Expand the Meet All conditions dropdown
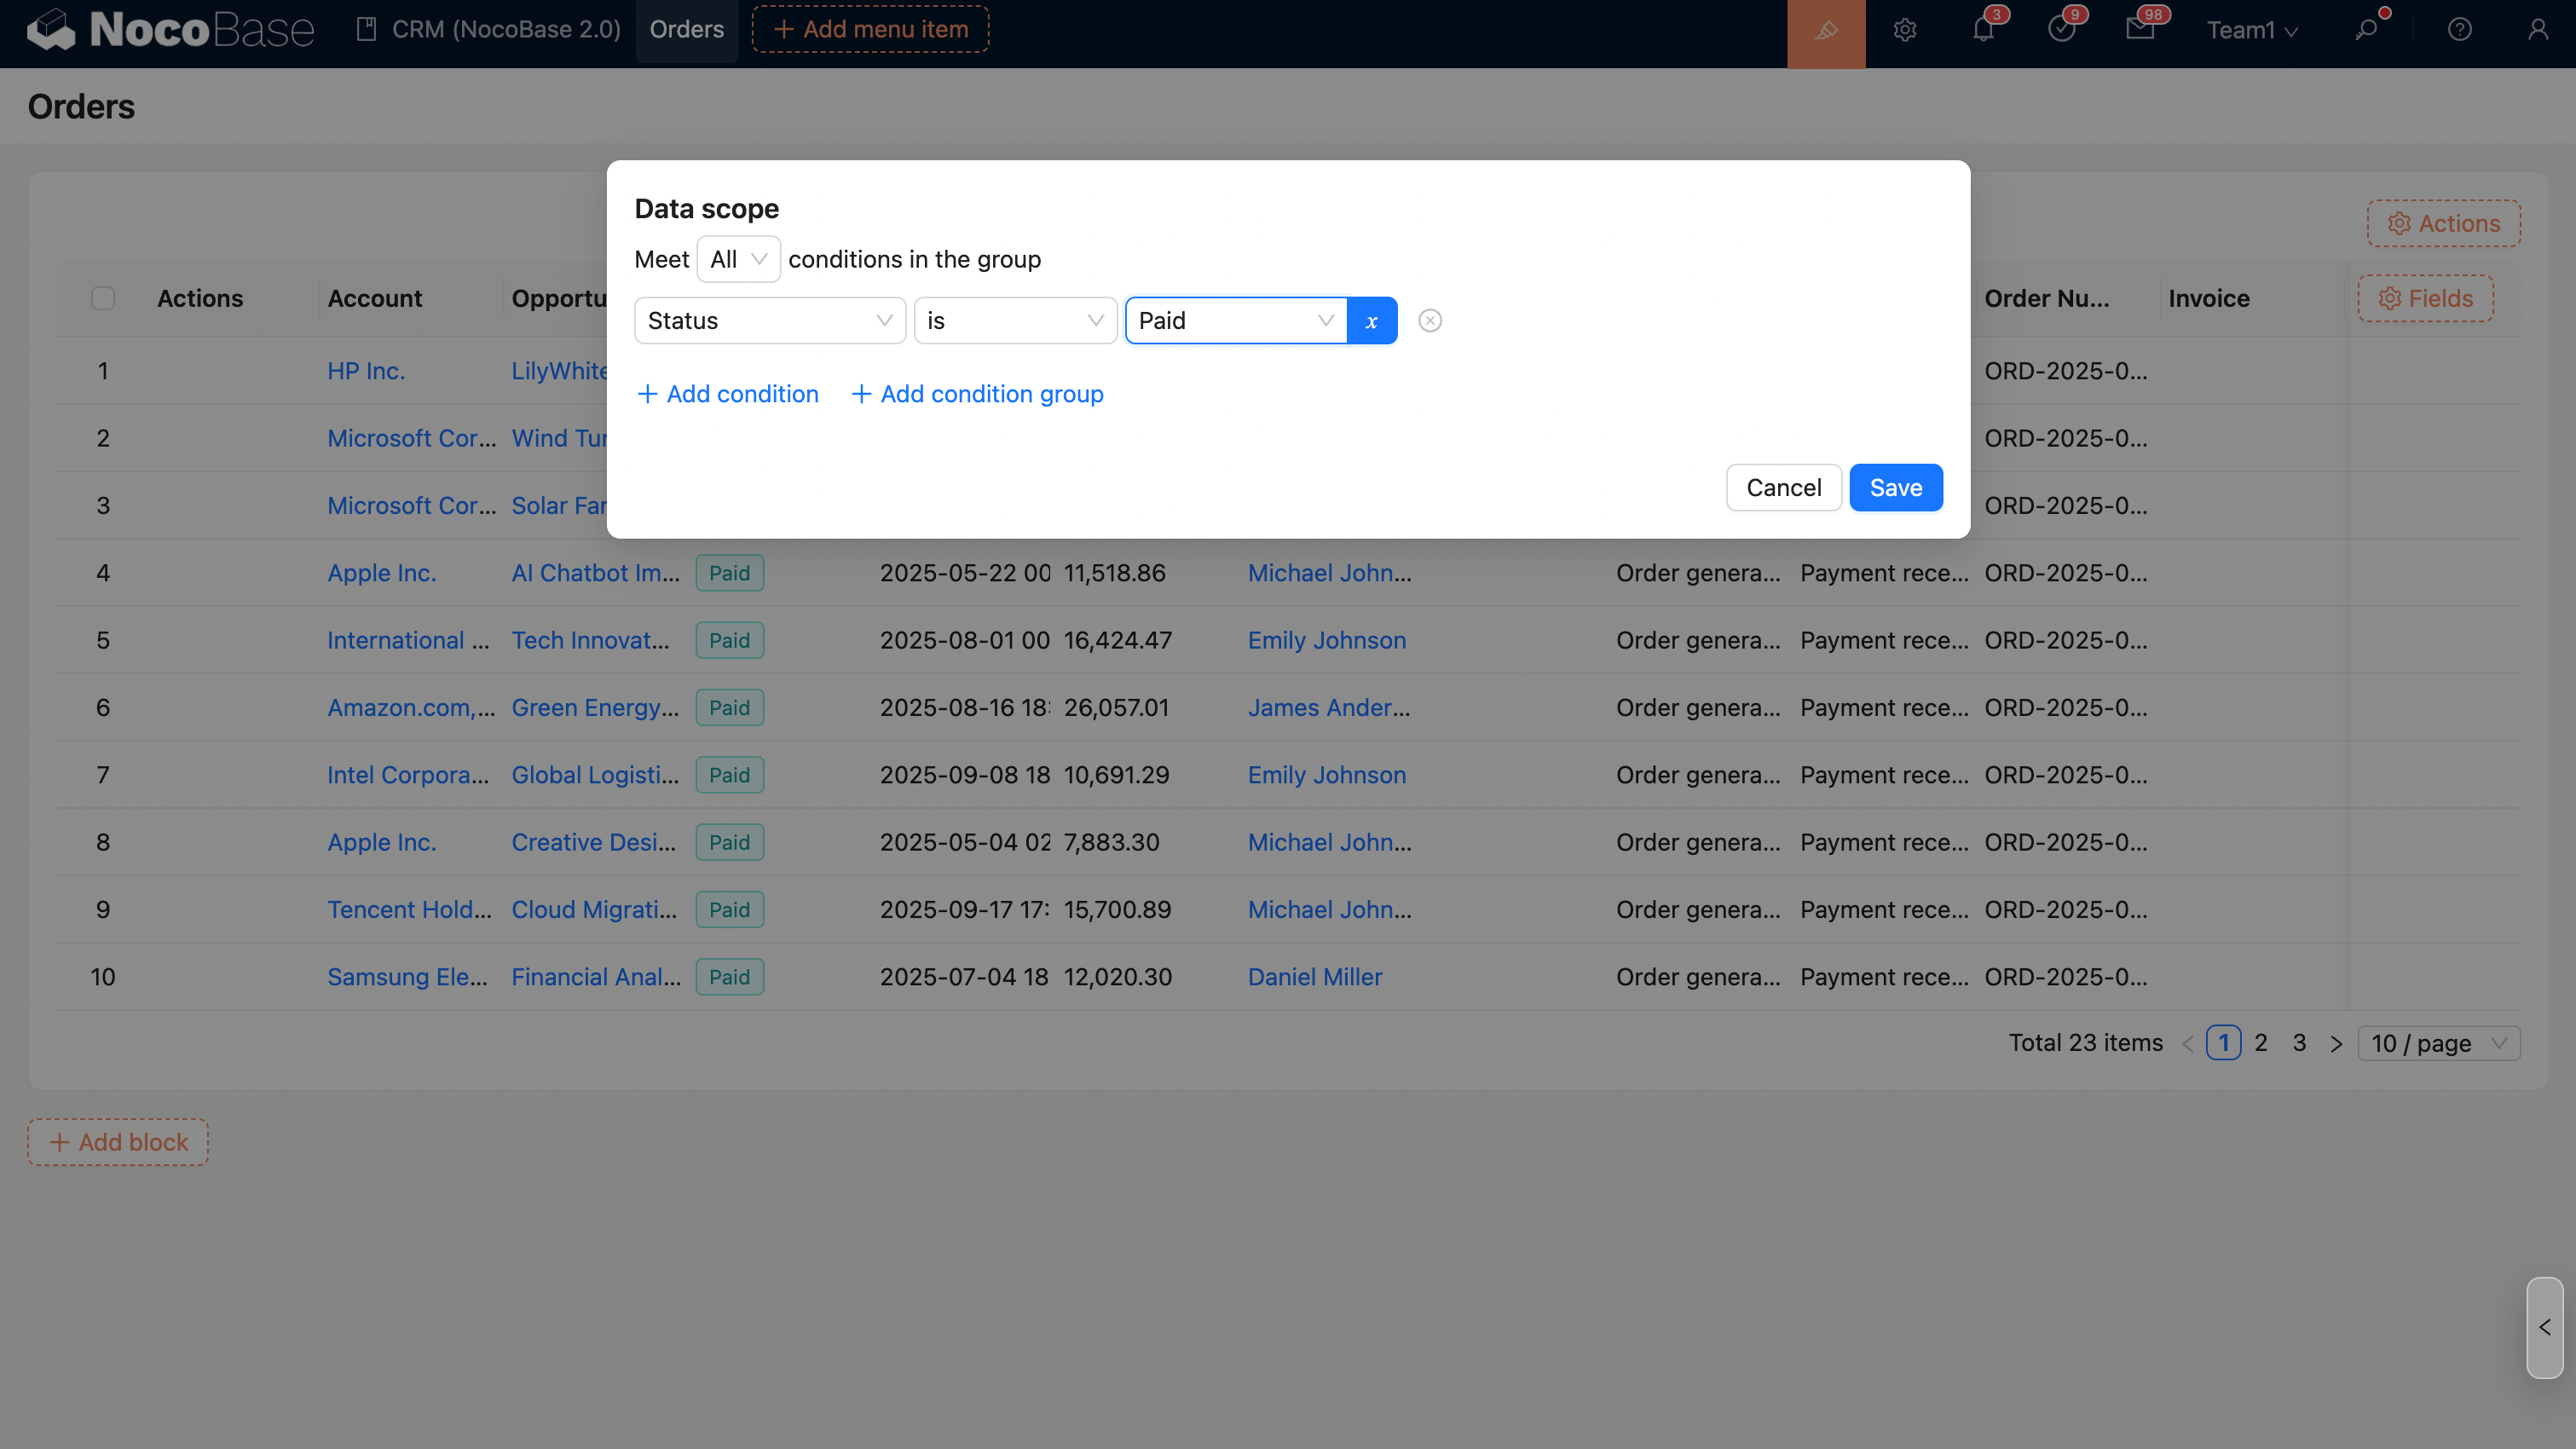This screenshot has width=2576, height=1449. click(x=738, y=260)
